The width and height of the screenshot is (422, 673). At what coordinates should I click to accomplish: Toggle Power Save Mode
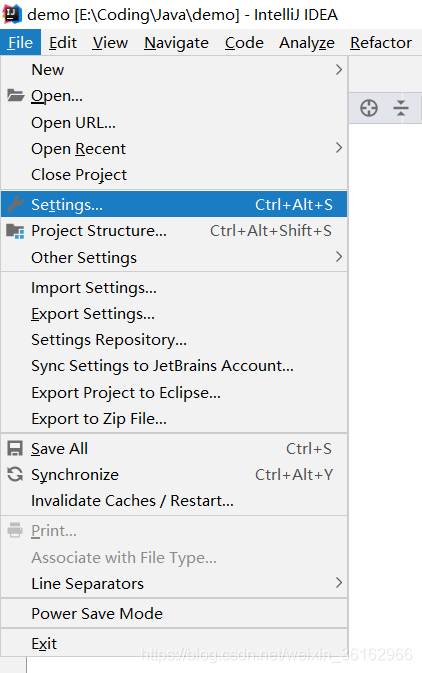click(174, 613)
